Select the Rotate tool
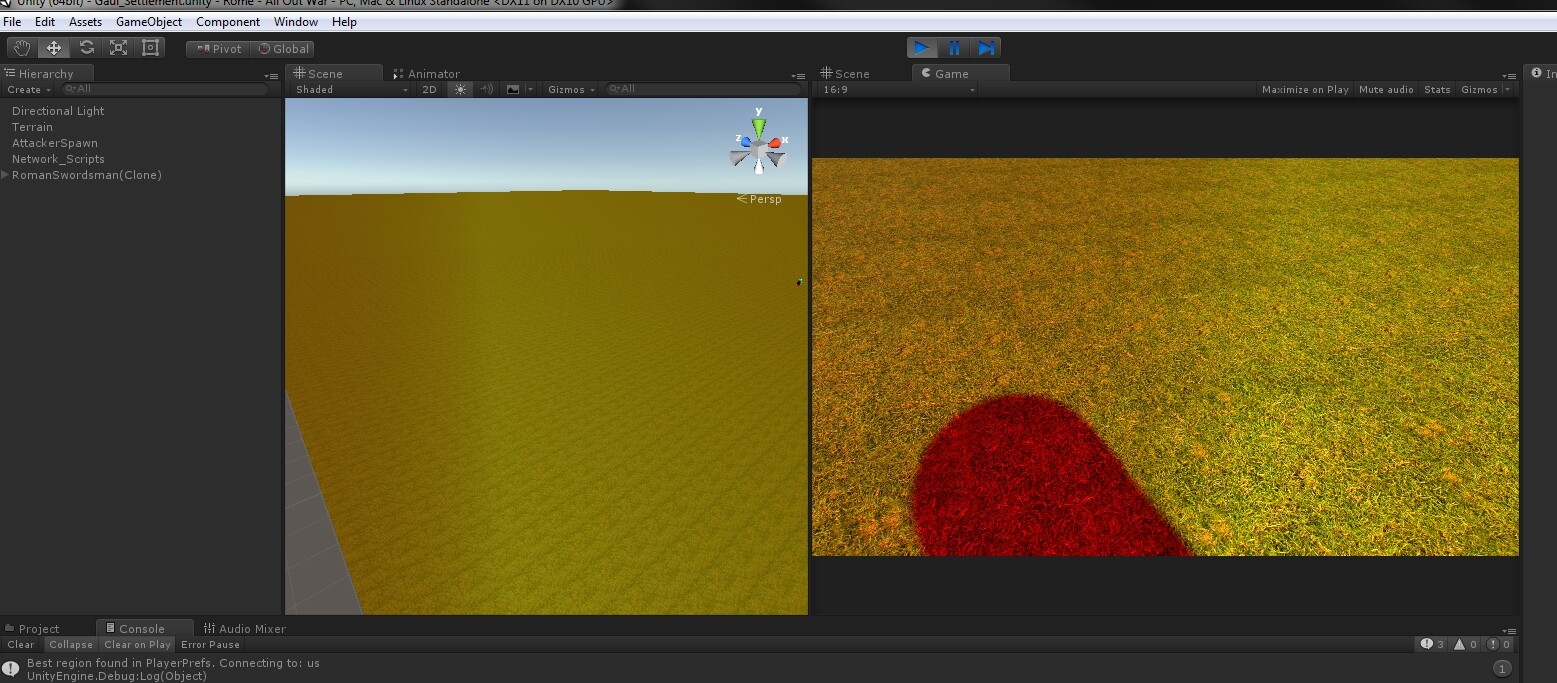1557x683 pixels. [x=86, y=47]
